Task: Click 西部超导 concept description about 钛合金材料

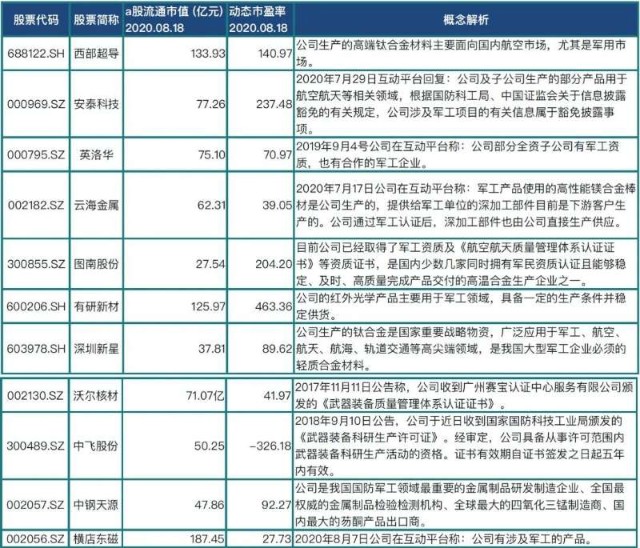Action: (461, 53)
